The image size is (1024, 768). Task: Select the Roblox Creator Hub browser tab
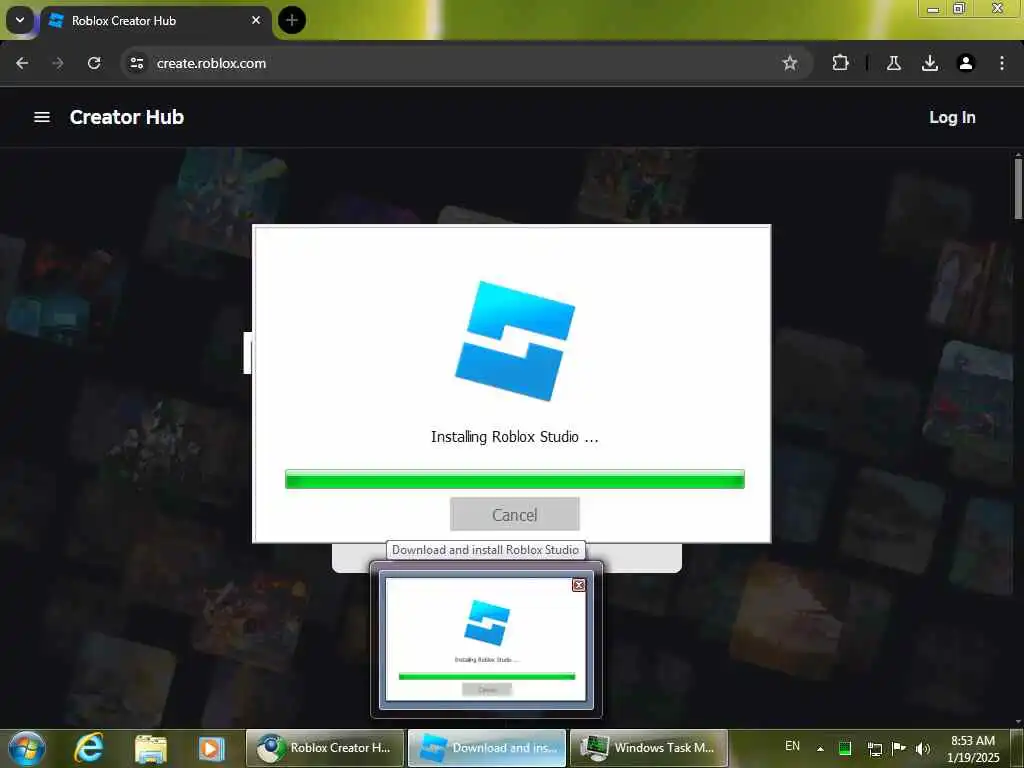coord(155,21)
